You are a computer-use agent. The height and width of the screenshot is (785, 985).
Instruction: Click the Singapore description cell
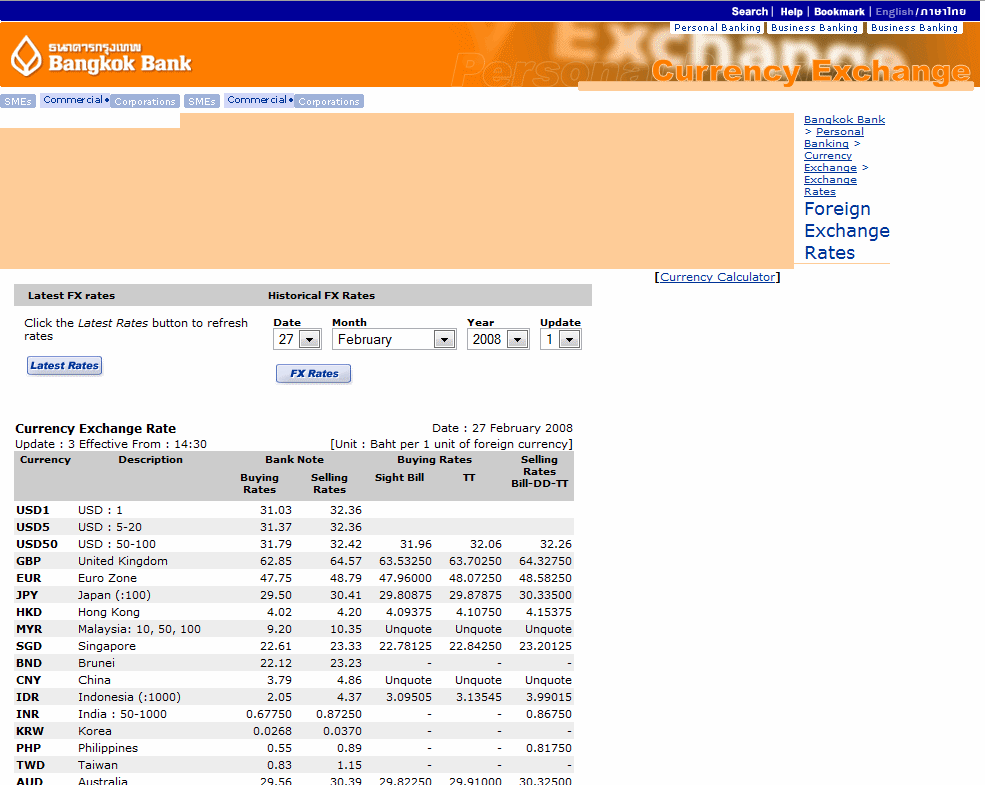tap(107, 646)
